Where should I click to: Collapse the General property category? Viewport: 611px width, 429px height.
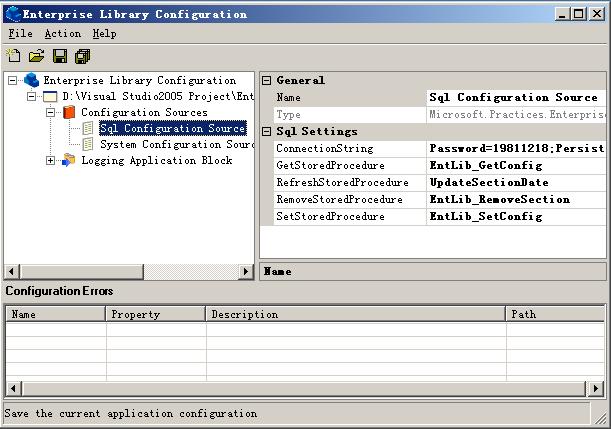tap(267, 80)
